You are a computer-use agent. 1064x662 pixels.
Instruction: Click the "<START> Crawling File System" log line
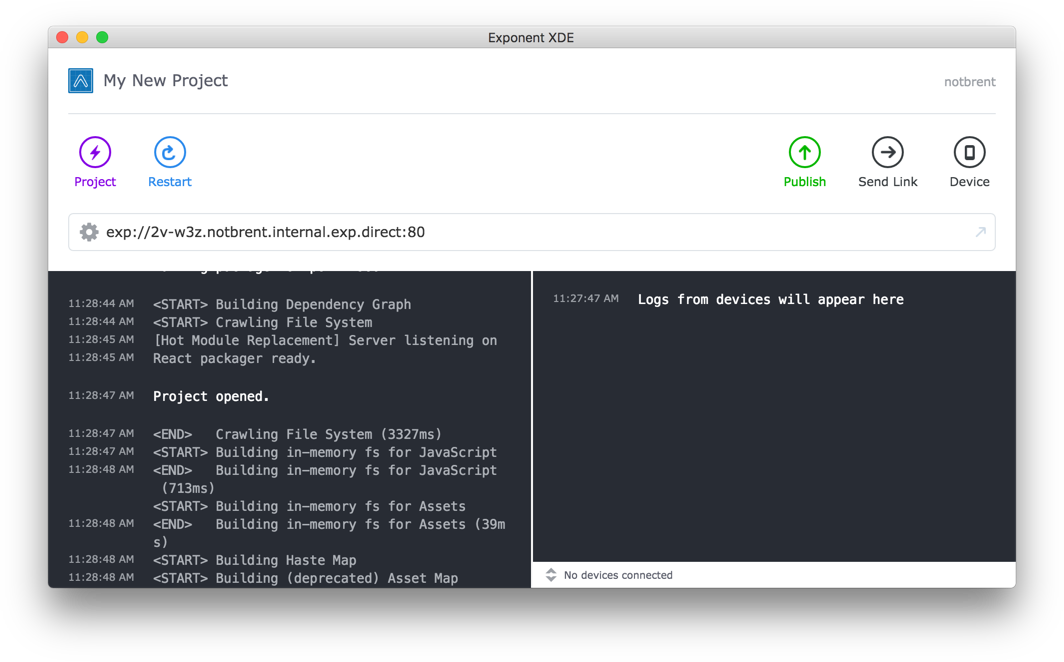point(263,322)
